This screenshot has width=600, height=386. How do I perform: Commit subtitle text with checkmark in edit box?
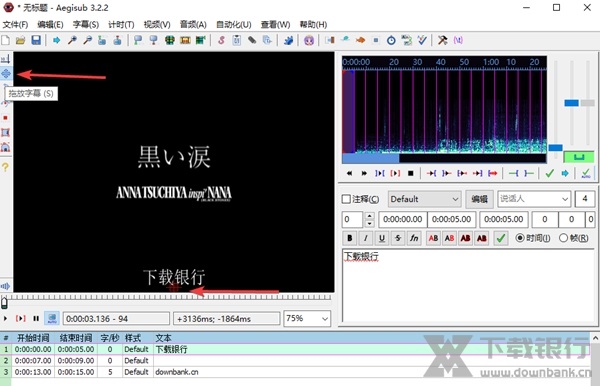click(501, 238)
